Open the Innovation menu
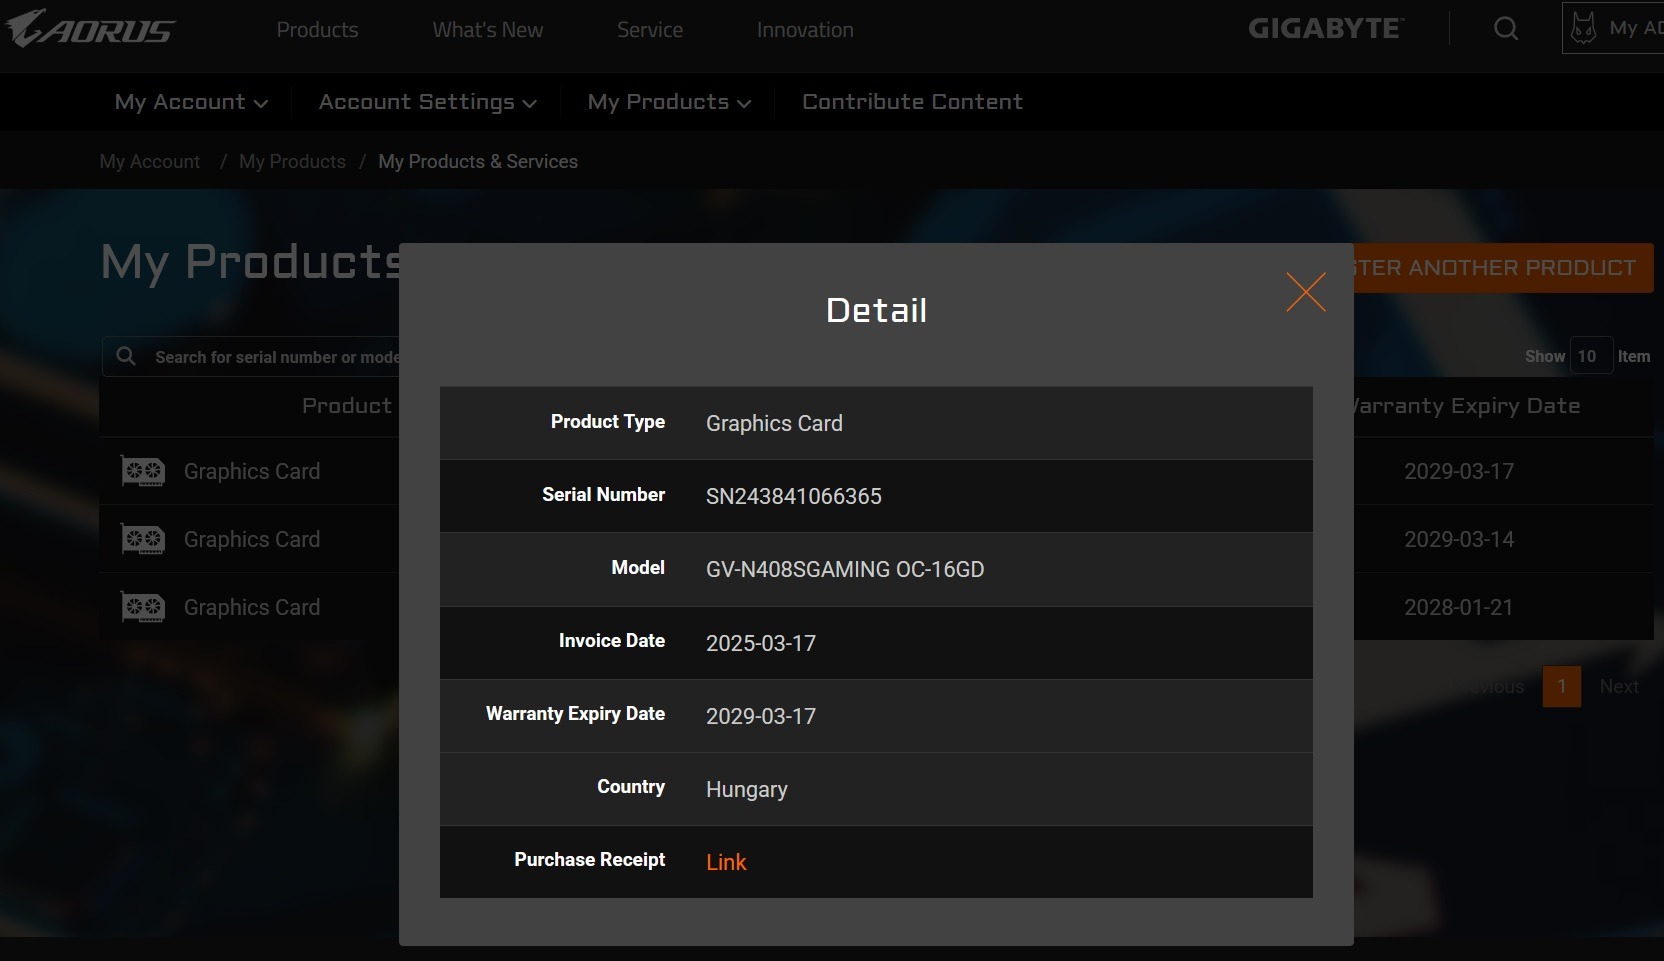This screenshot has width=1664, height=961. [805, 30]
